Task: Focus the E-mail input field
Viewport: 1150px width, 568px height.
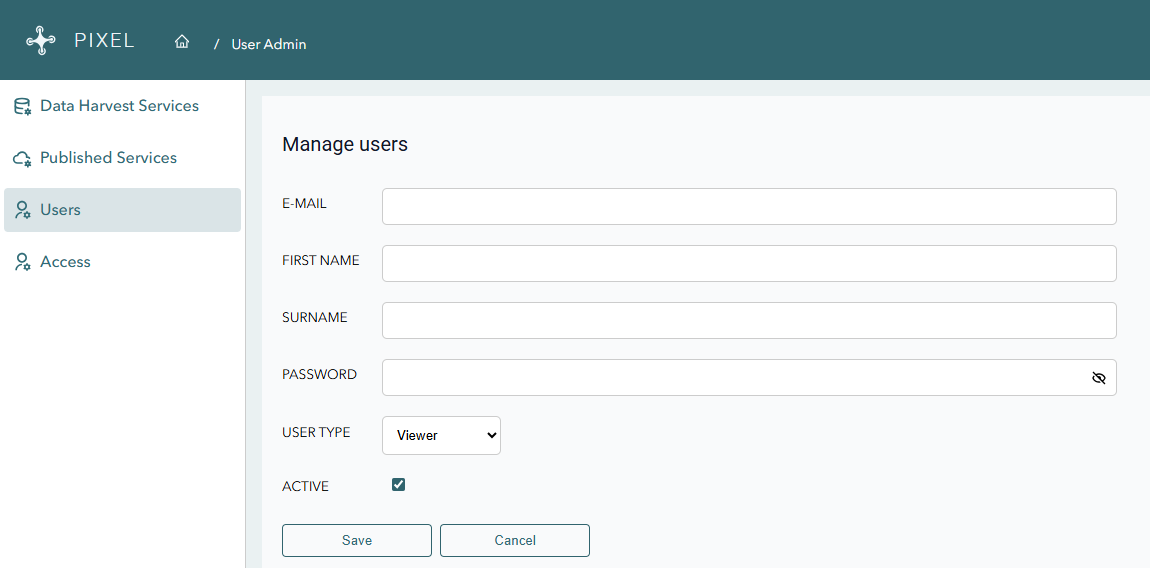Action: coord(748,206)
